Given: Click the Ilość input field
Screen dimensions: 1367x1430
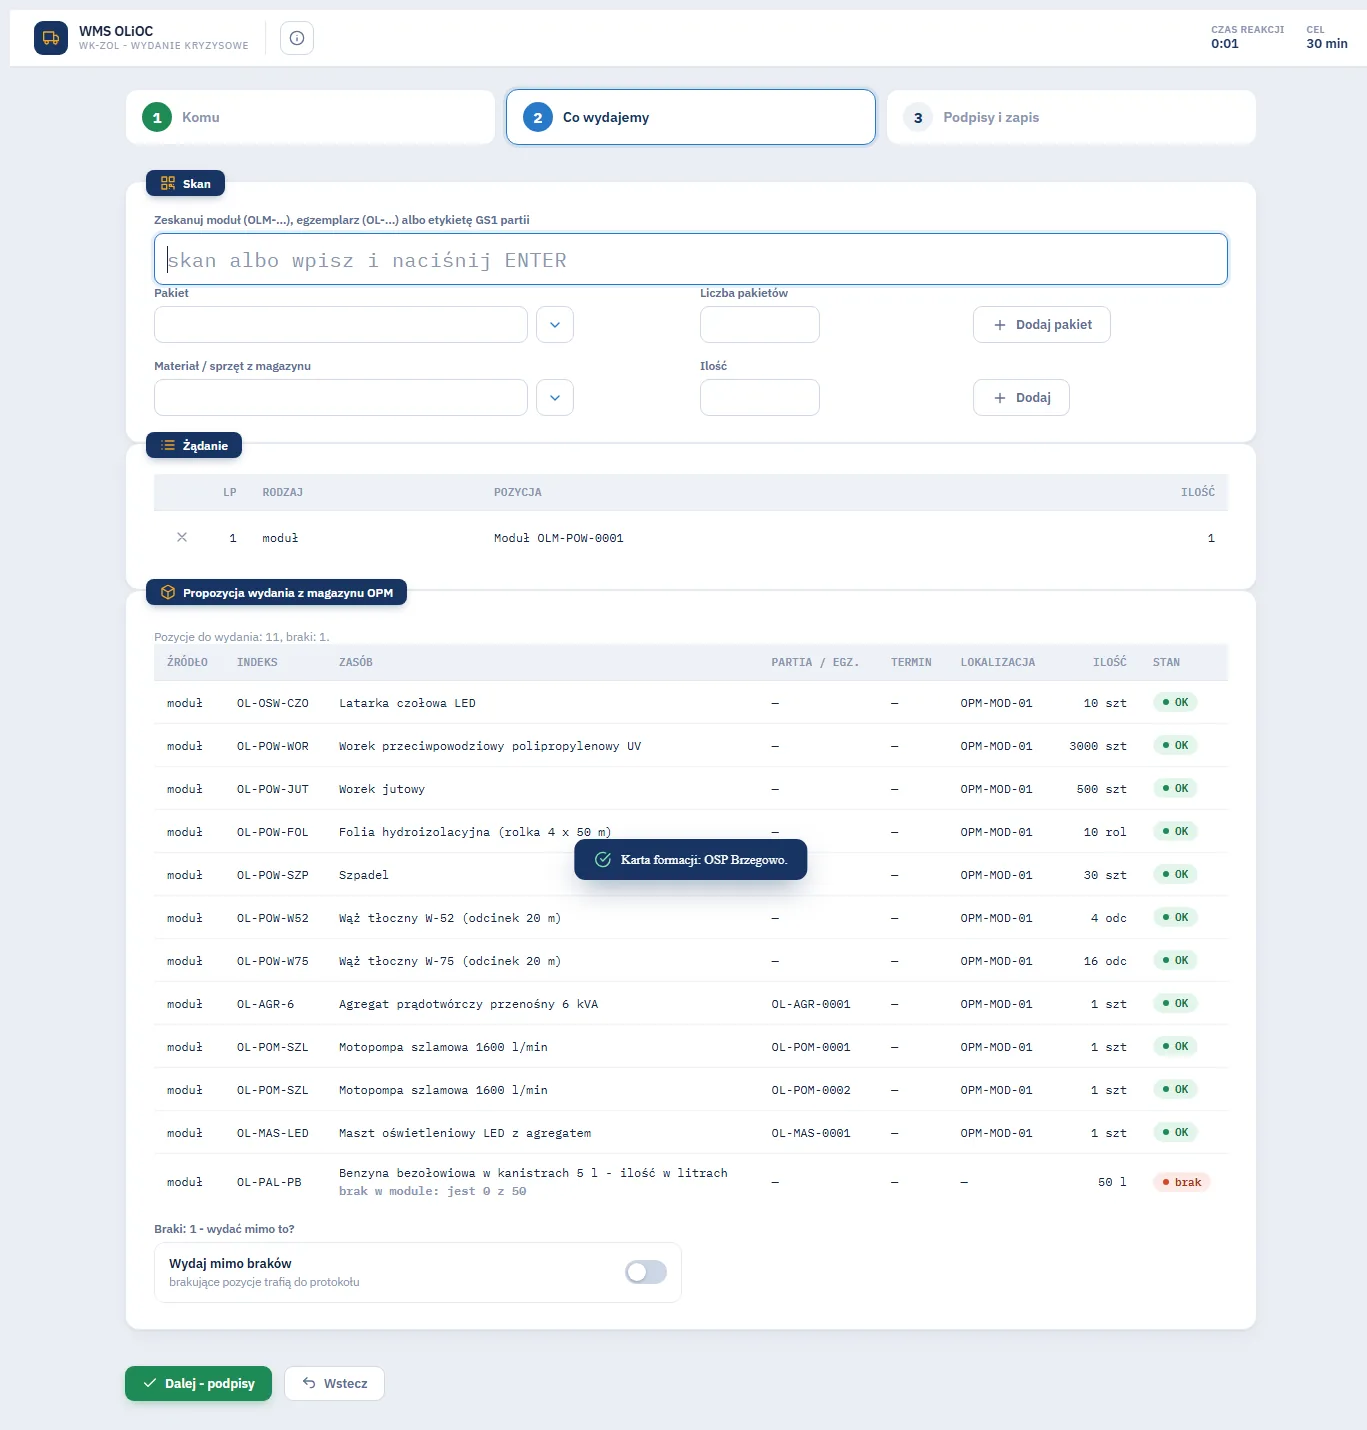Looking at the screenshot, I should click(760, 398).
